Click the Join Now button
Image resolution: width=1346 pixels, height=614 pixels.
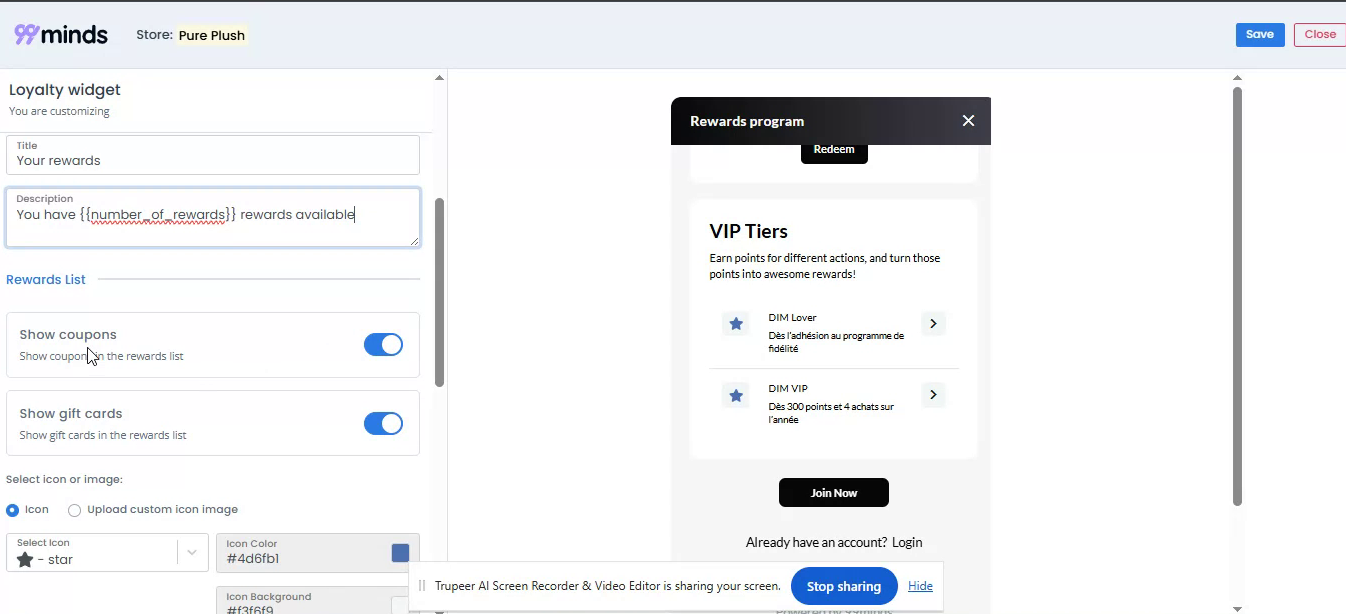834,493
